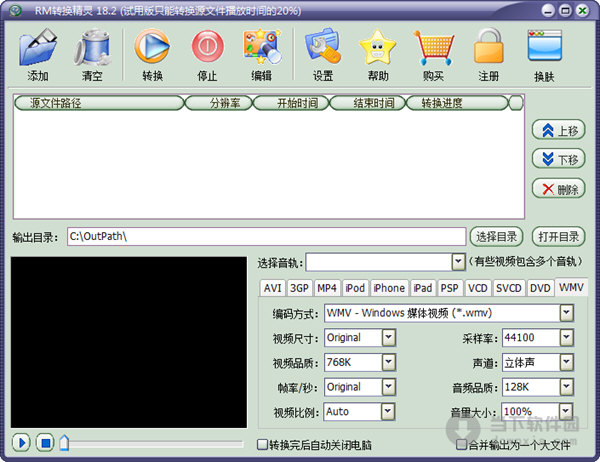This screenshot has width=600, height=462.
Task: Click the 购买 (Buy) shopping cart icon
Action: [434, 48]
